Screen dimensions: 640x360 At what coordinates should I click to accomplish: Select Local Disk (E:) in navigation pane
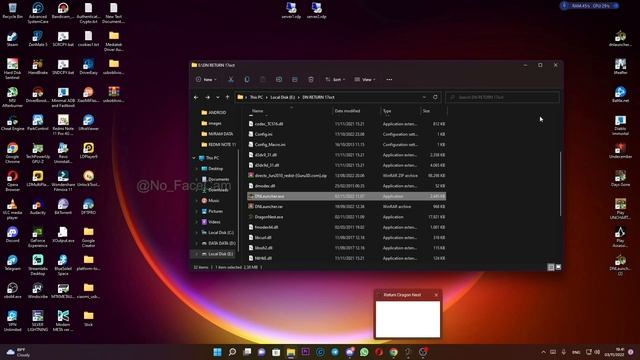[217, 254]
